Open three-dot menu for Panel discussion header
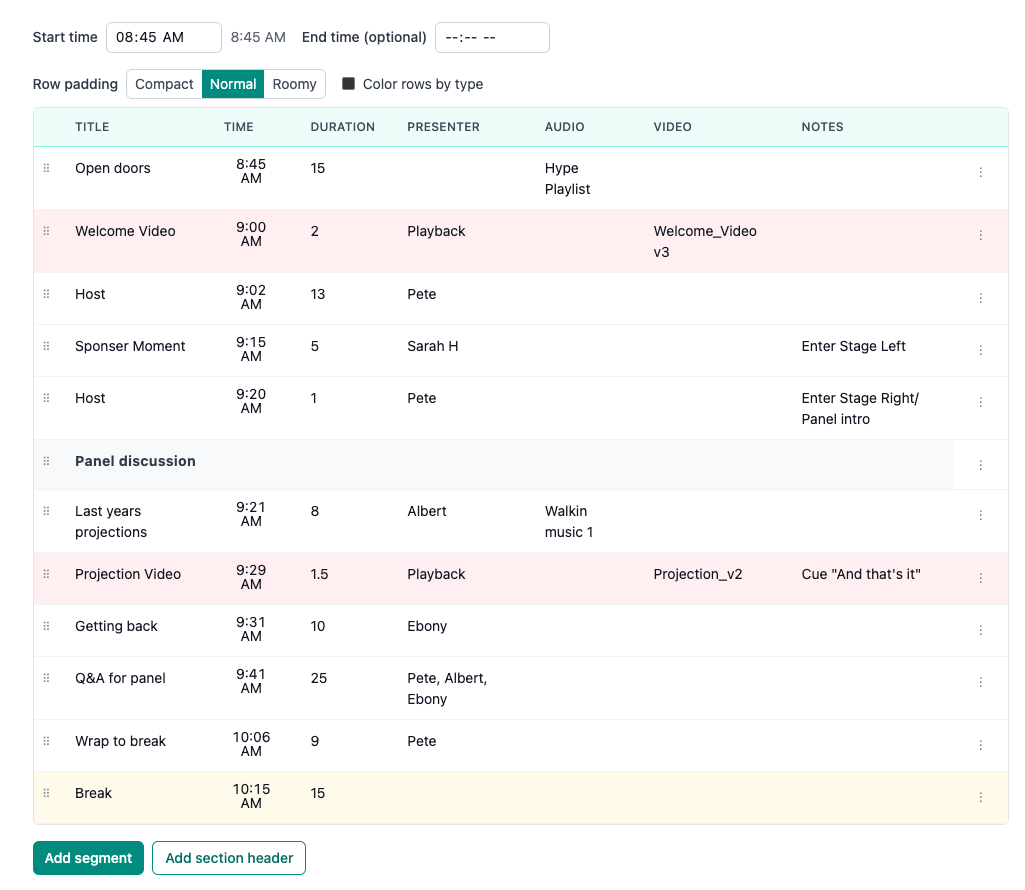The image size is (1025, 890). pyautogui.click(x=981, y=465)
